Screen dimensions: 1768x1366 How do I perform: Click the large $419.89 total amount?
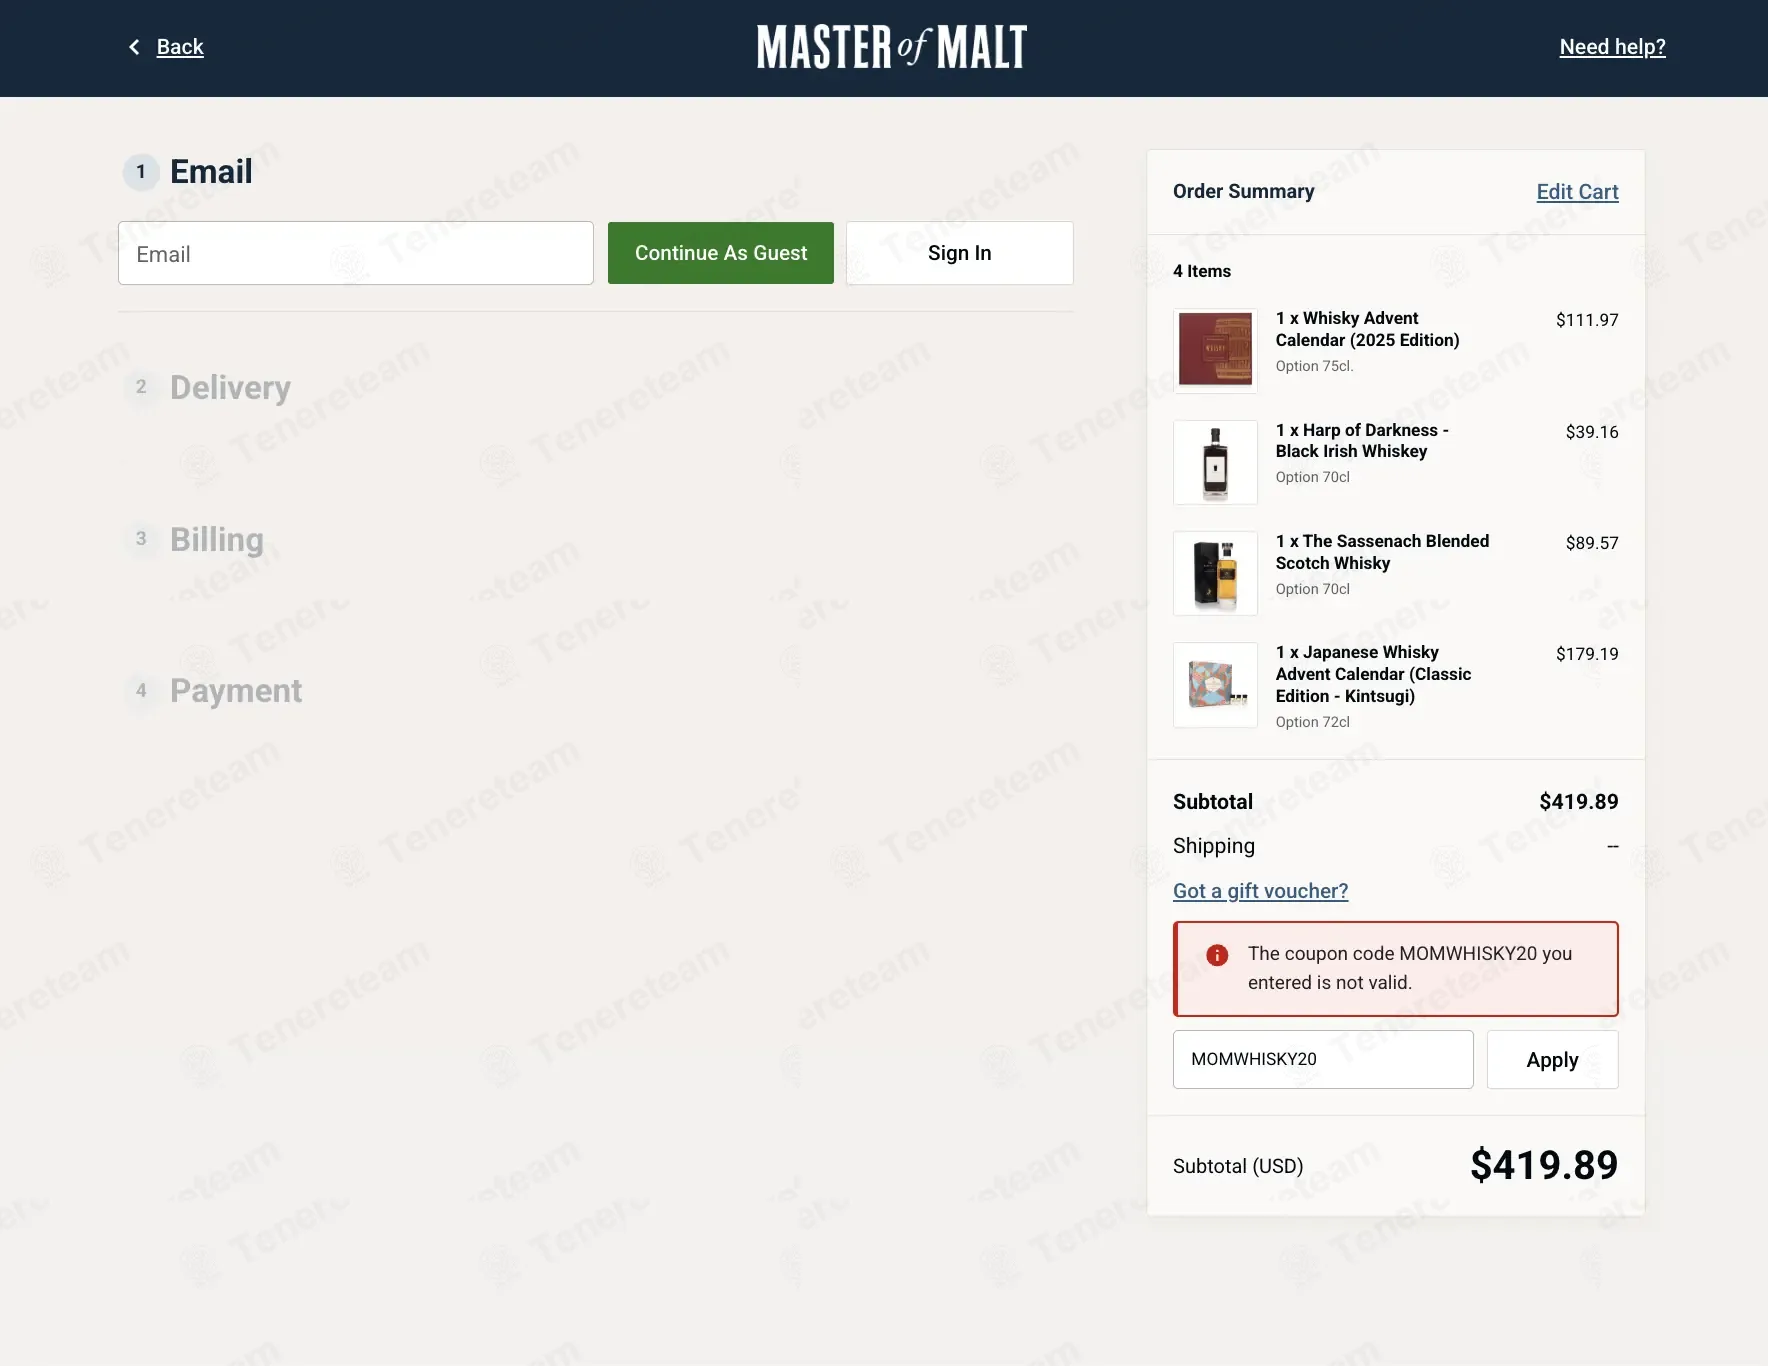pos(1544,1165)
